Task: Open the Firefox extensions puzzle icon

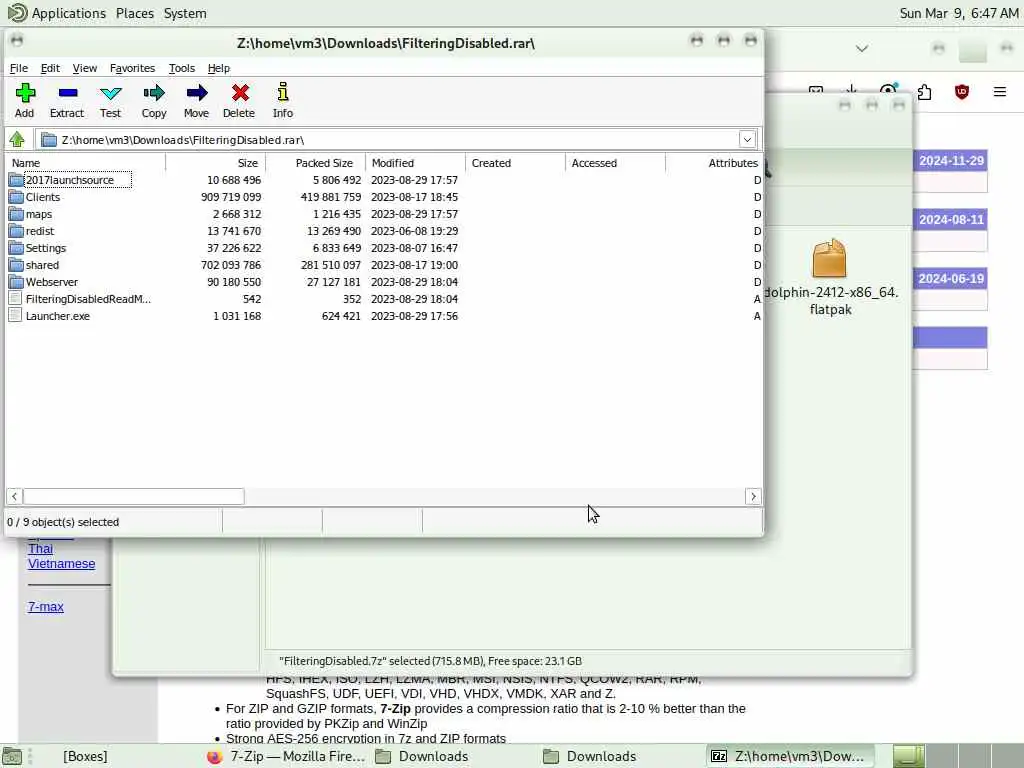Action: tap(924, 92)
